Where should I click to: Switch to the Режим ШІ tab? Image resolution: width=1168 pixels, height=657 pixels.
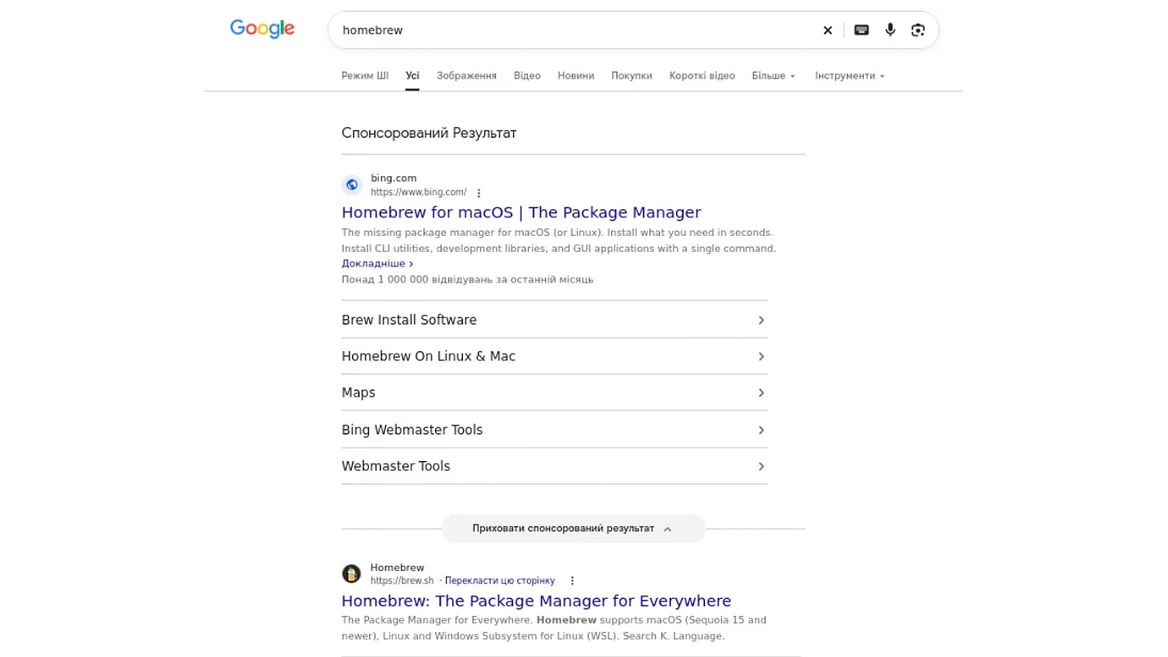(365, 75)
